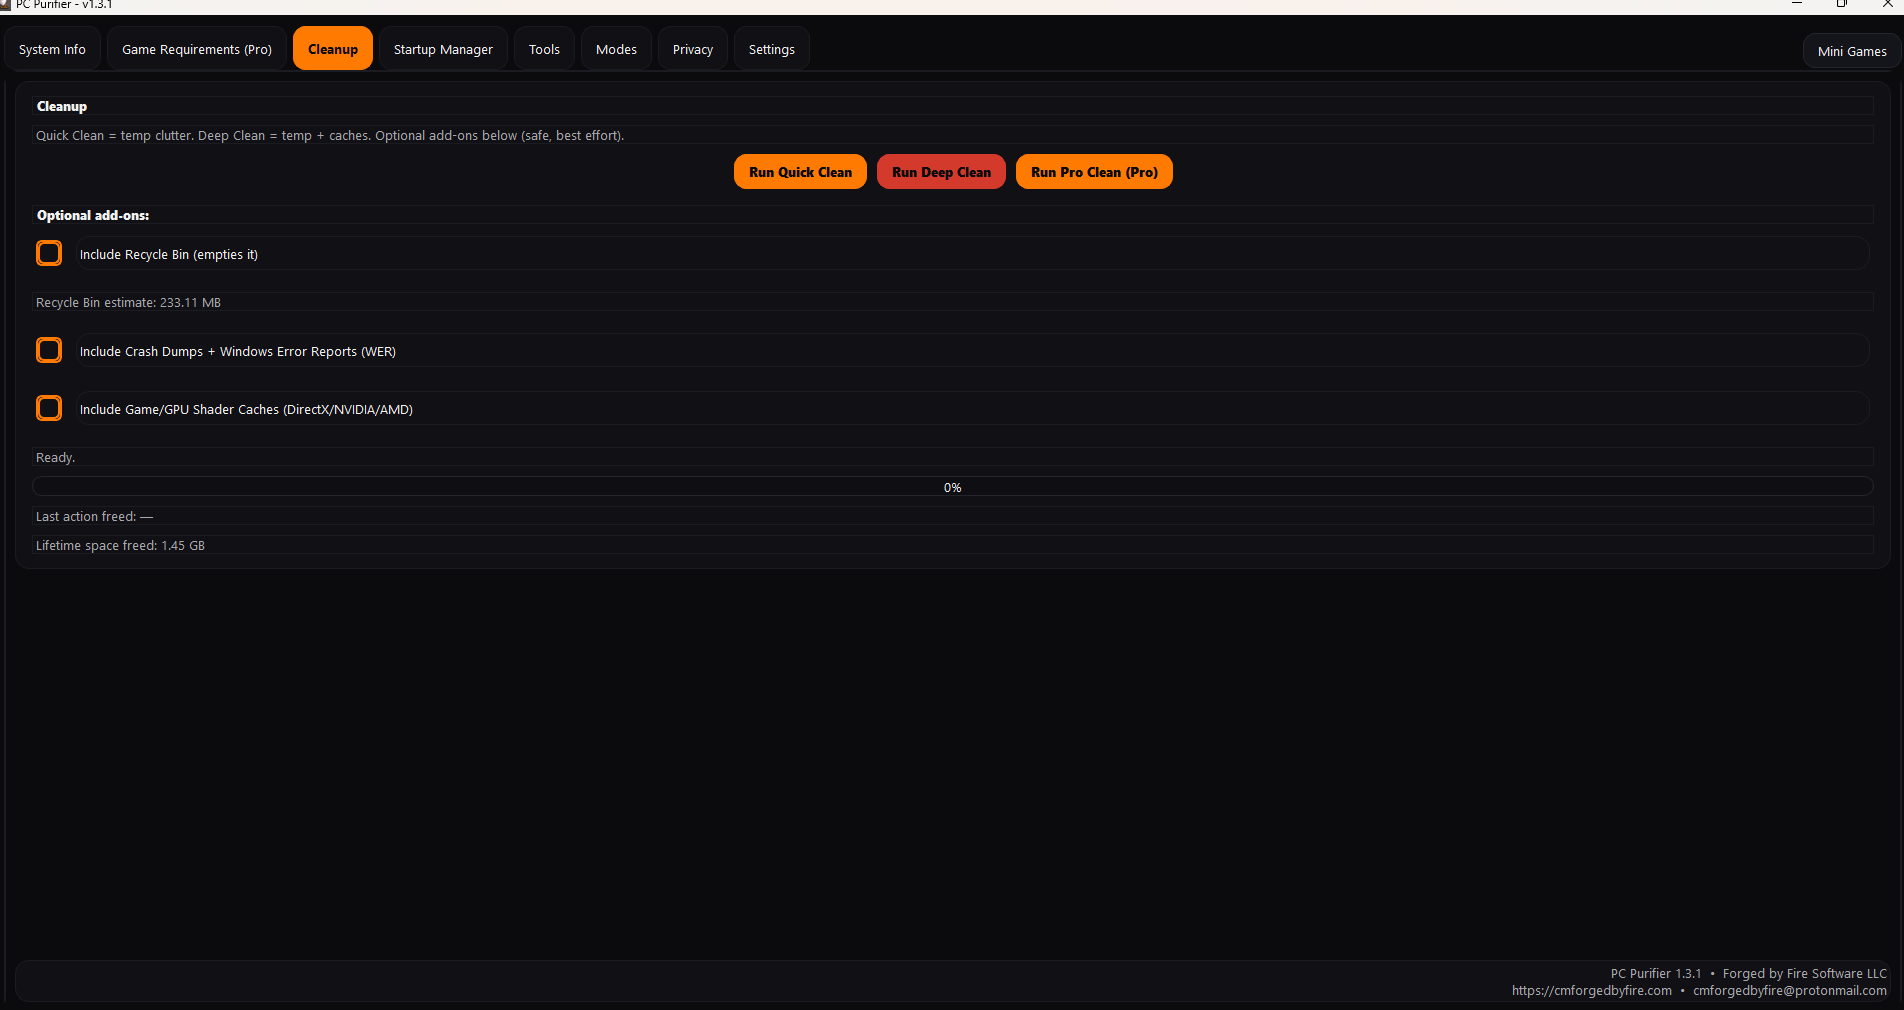Click the Recycle Bin estimate text
1904x1010 pixels.
tap(128, 302)
